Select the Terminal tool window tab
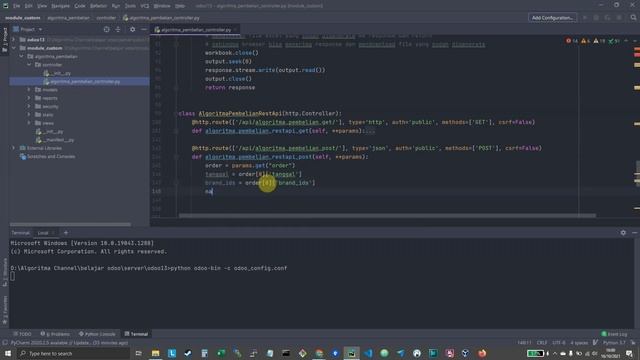 (136, 334)
